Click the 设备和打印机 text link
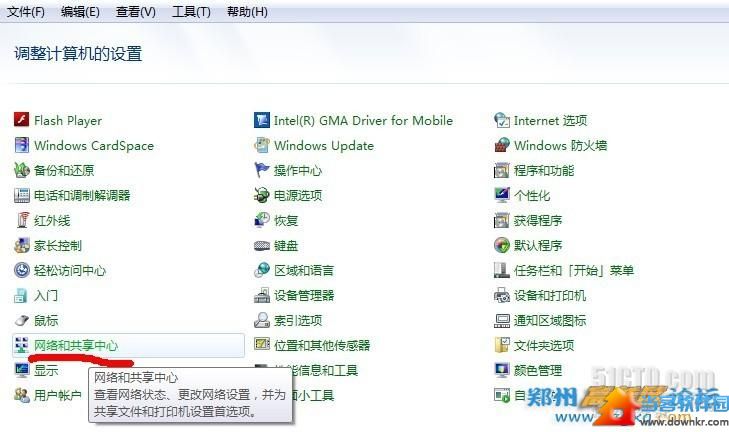This screenshot has width=729, height=432. [550, 296]
